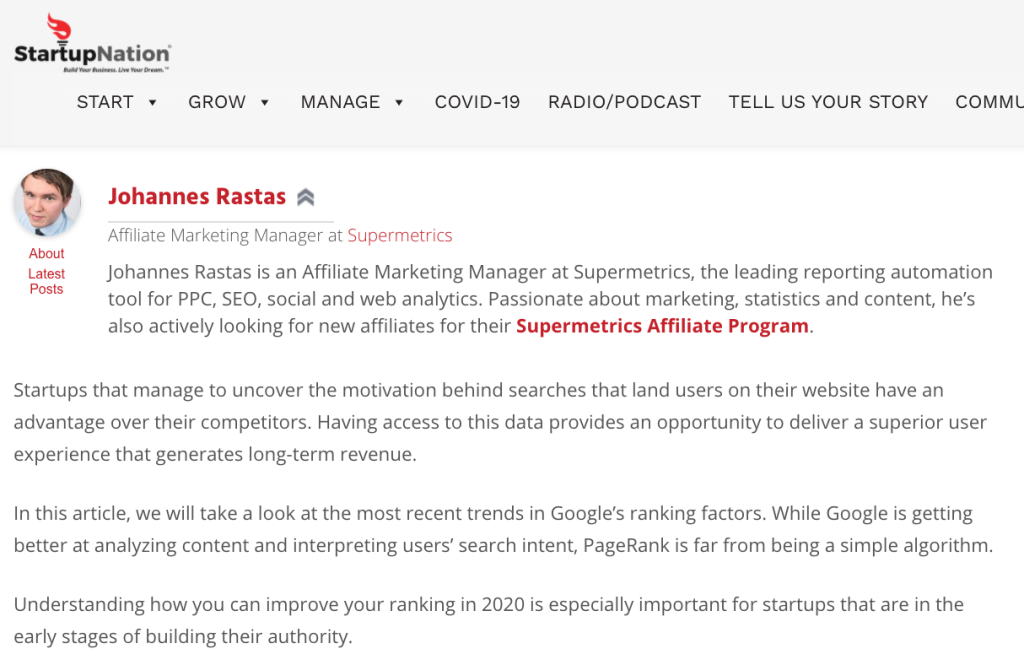Switch to the Latest Posts tab
This screenshot has height=665, width=1024.
pyautogui.click(x=46, y=281)
